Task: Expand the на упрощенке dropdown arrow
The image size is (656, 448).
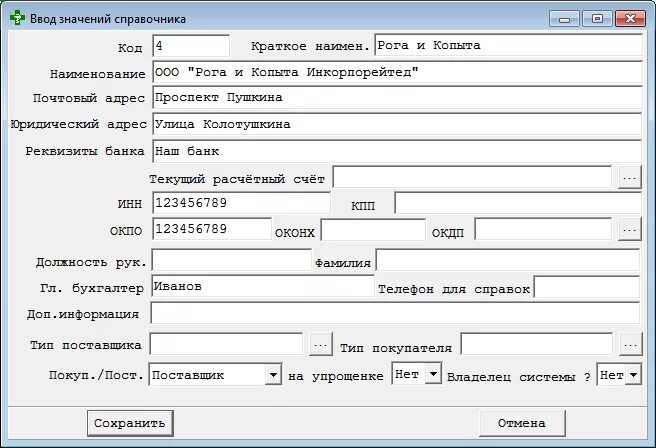Action: coord(433,374)
